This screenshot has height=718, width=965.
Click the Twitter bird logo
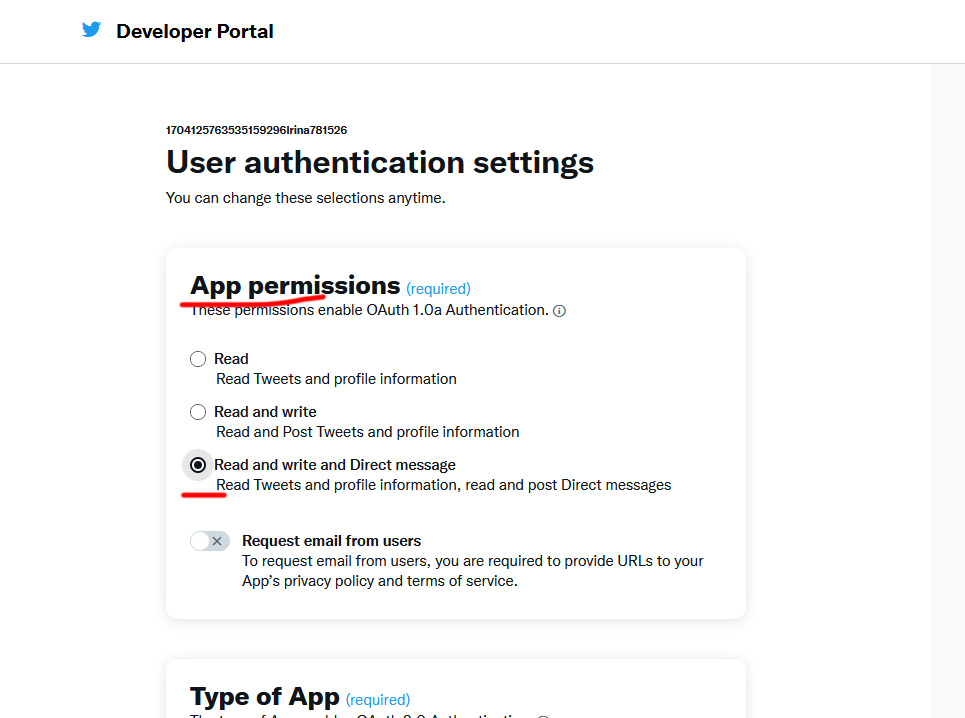click(92, 30)
